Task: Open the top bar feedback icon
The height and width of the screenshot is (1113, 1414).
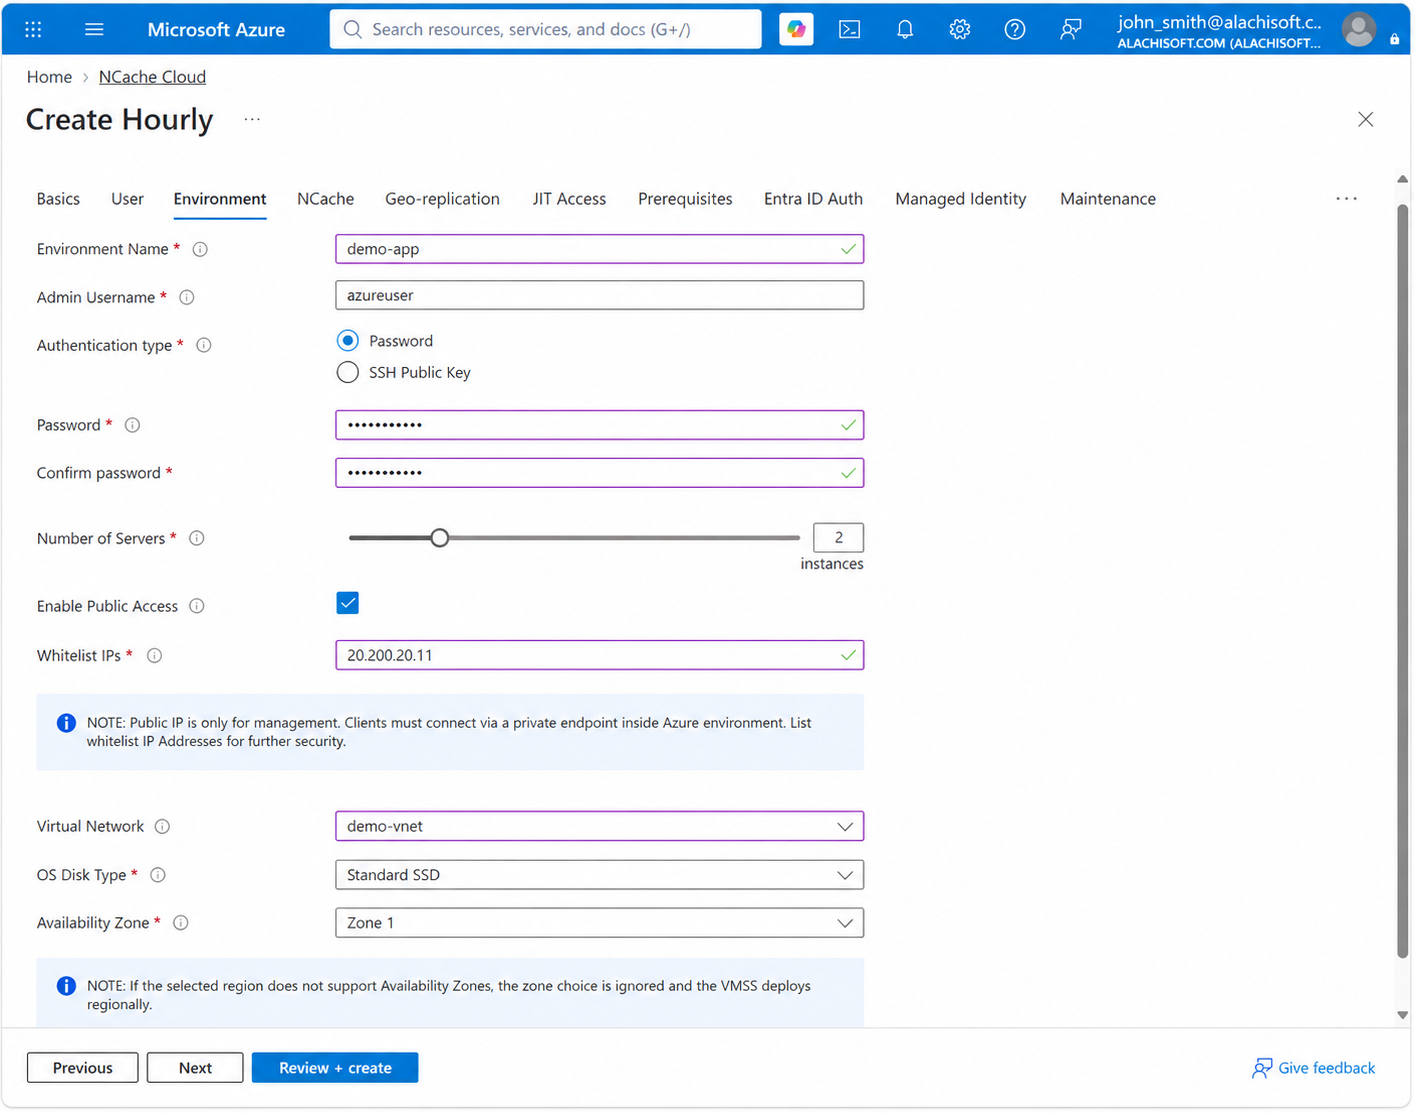Action: click(1070, 29)
